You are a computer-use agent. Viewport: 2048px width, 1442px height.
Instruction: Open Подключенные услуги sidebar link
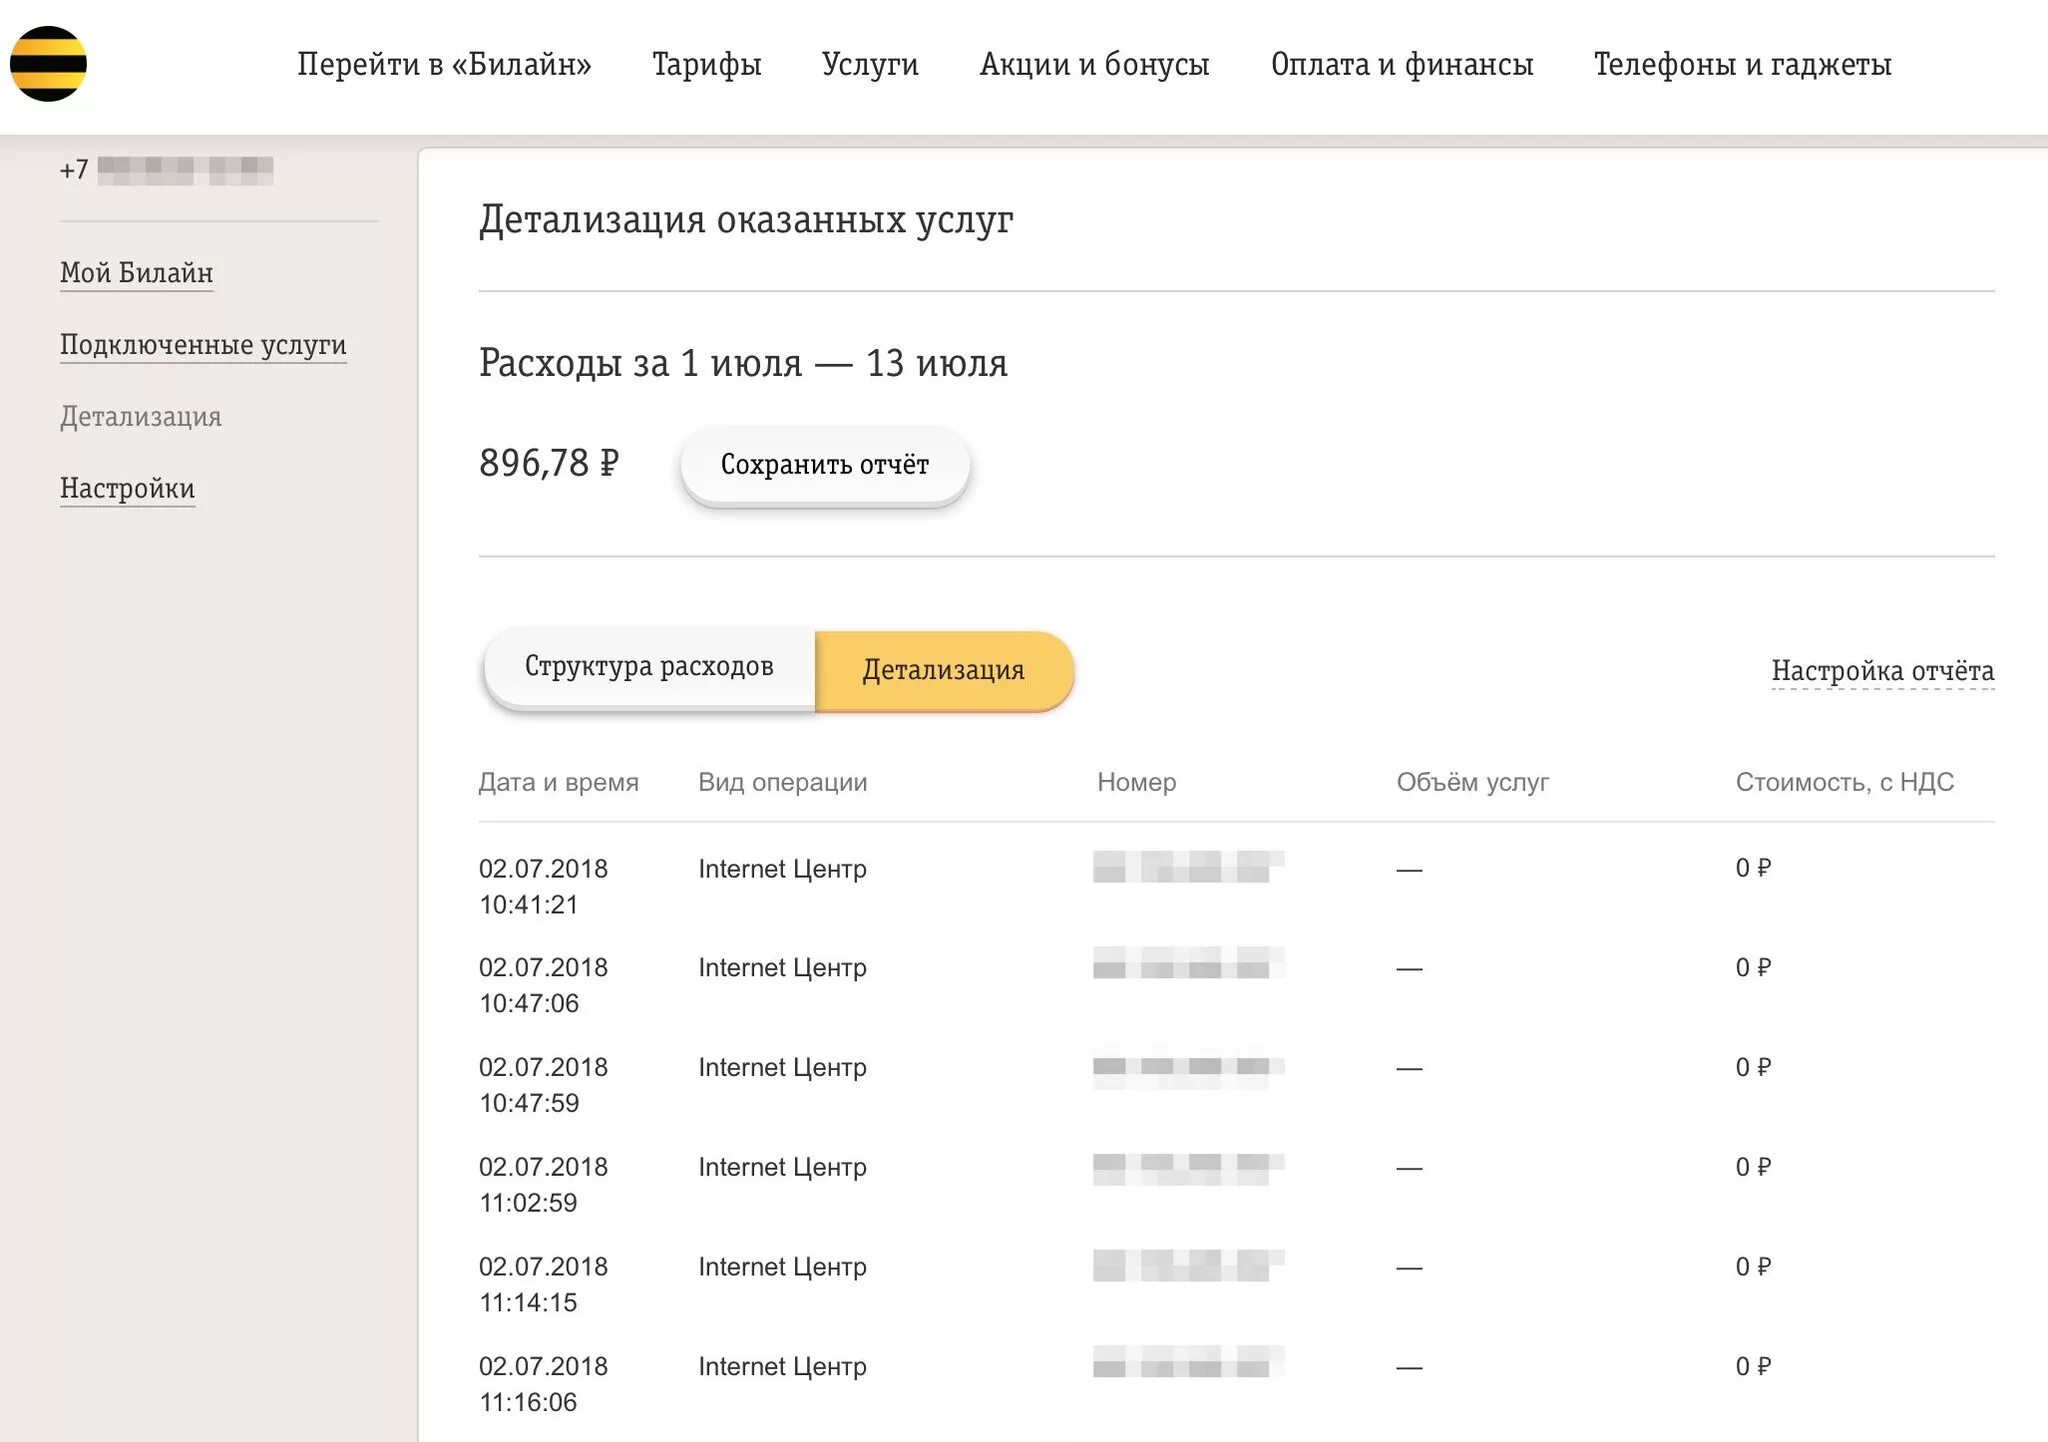pyautogui.click(x=203, y=345)
